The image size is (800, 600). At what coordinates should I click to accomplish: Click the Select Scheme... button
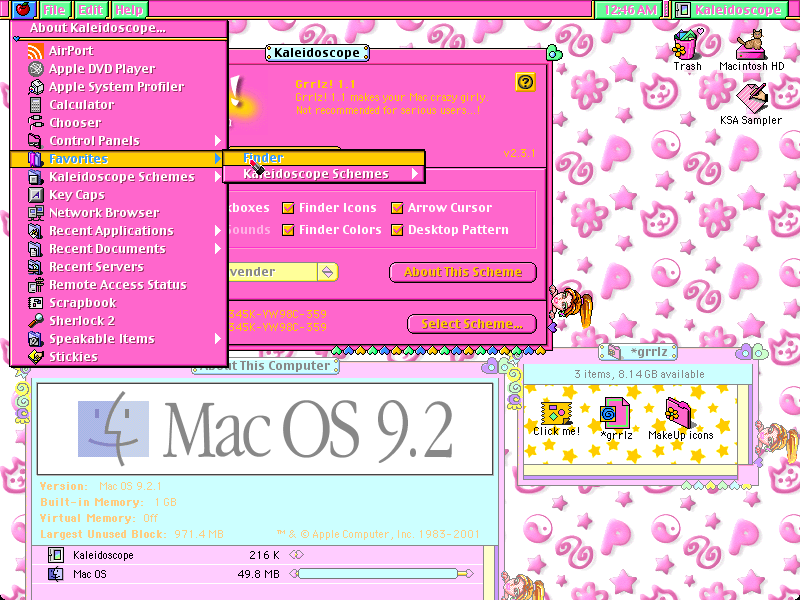[x=472, y=324]
